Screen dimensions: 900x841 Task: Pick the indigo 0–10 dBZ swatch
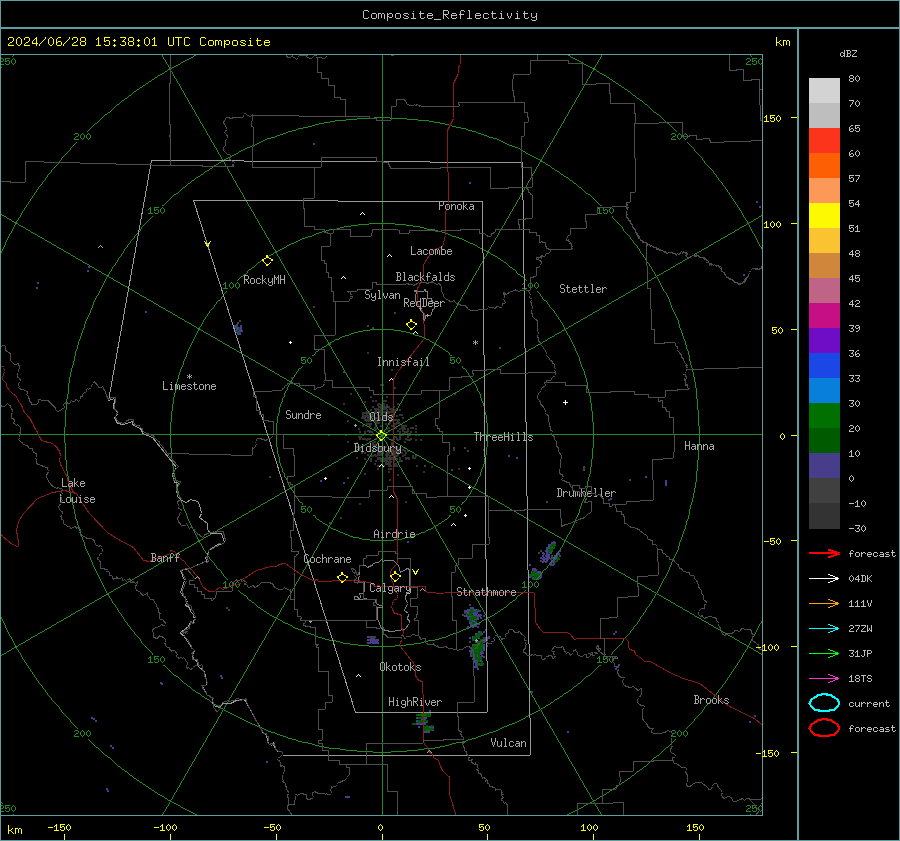pos(824,466)
